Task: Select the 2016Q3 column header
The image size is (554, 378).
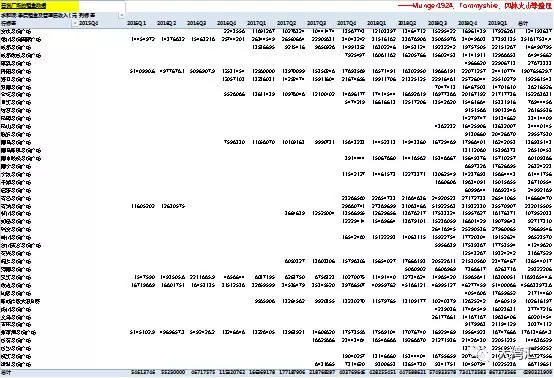Action: (x=196, y=23)
